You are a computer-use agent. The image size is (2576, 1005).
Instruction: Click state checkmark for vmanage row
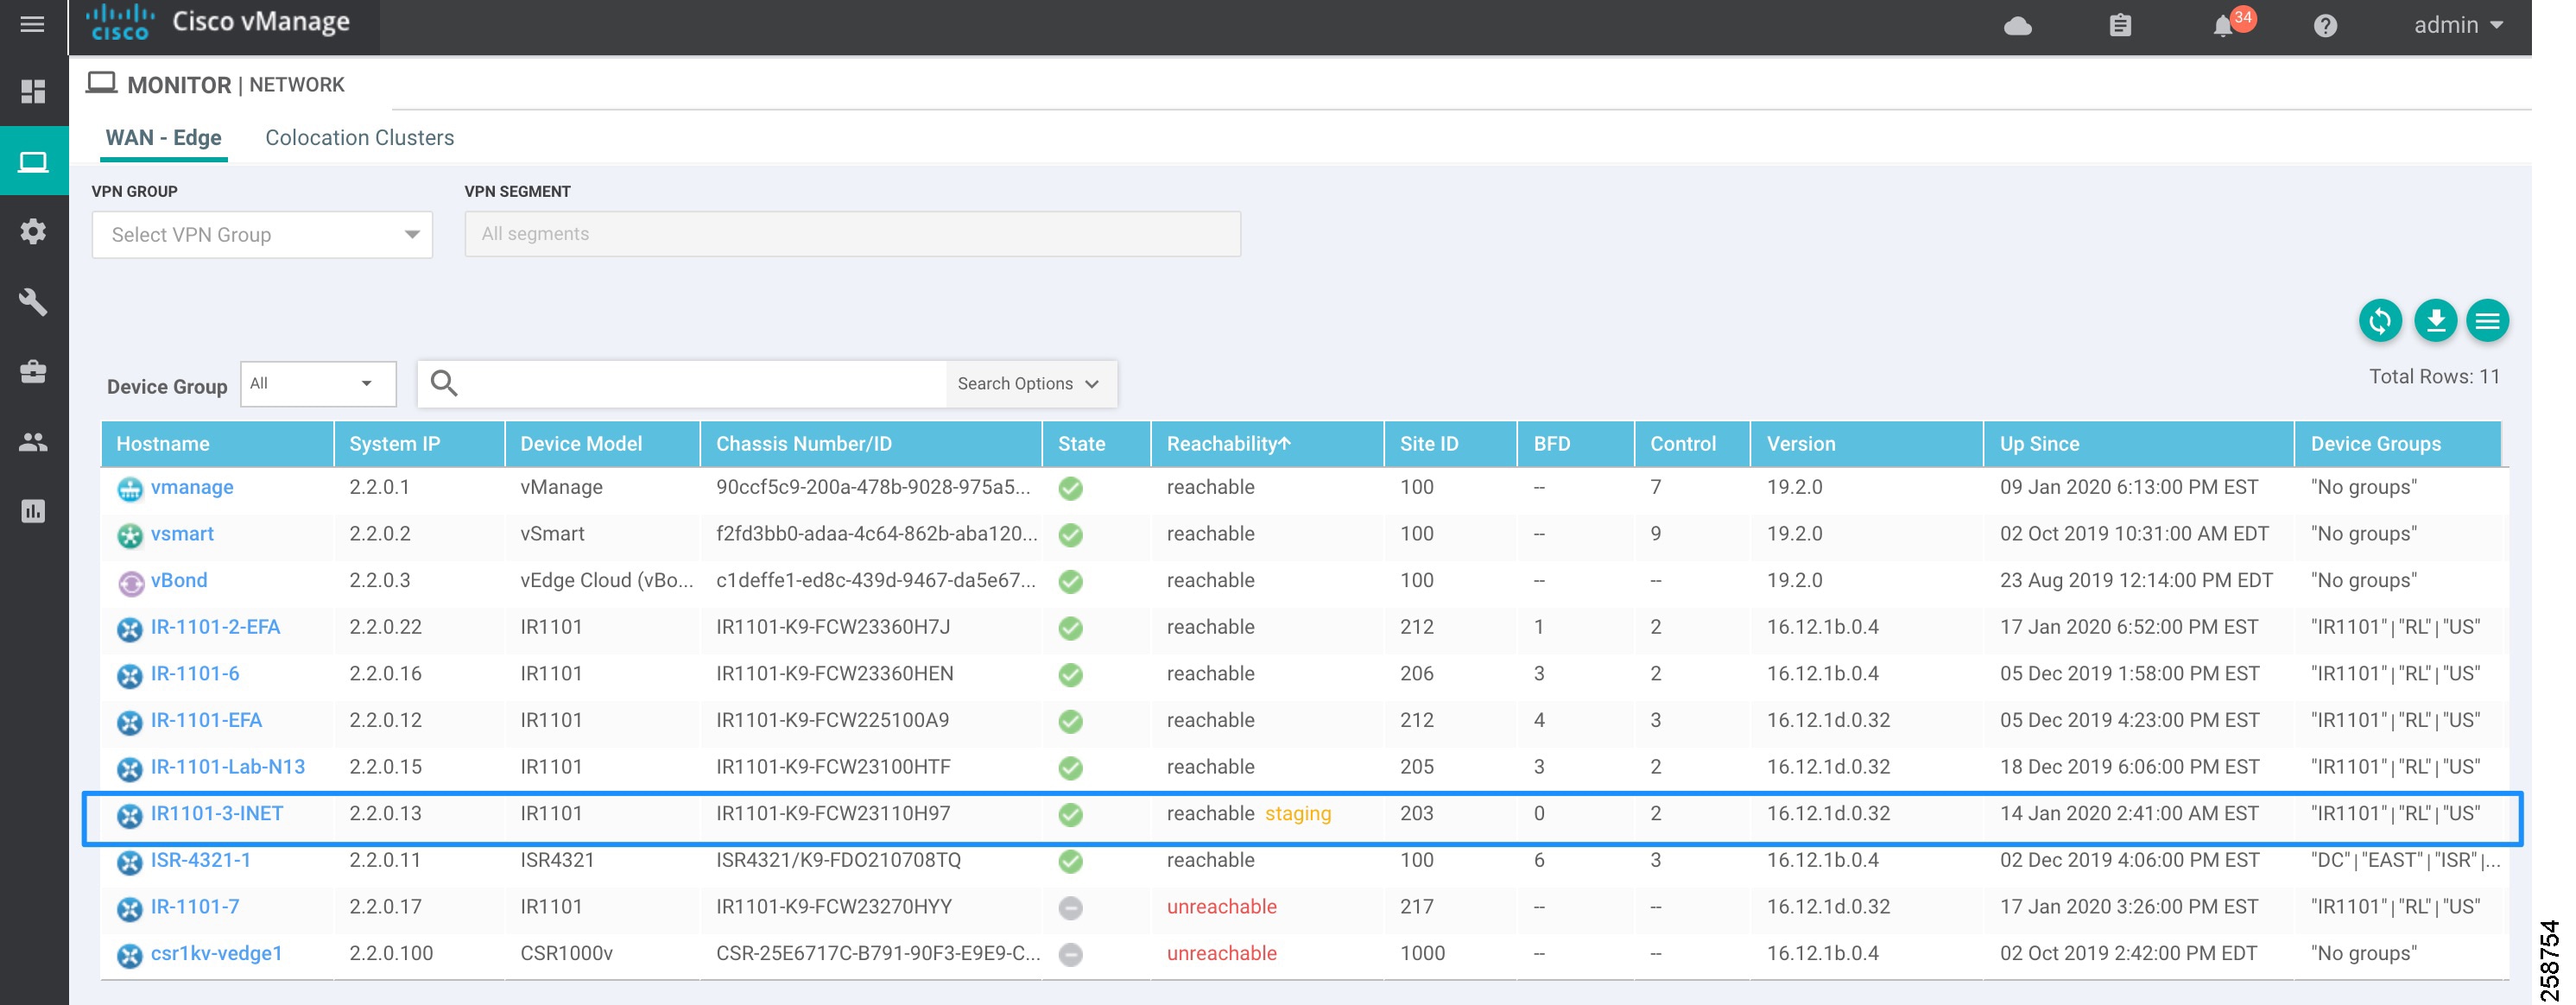[x=1070, y=488]
